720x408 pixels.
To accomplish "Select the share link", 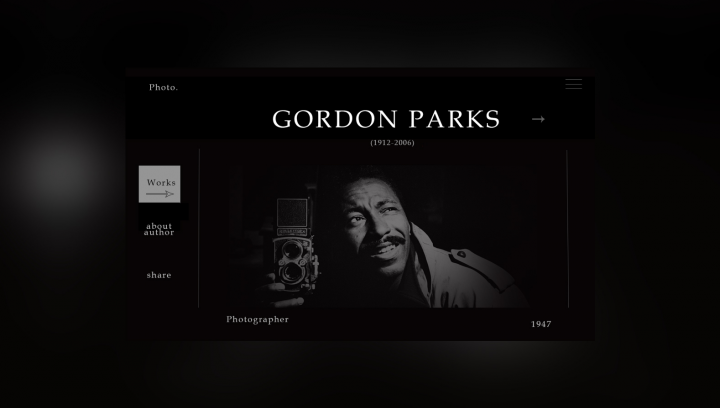I will (x=159, y=275).
